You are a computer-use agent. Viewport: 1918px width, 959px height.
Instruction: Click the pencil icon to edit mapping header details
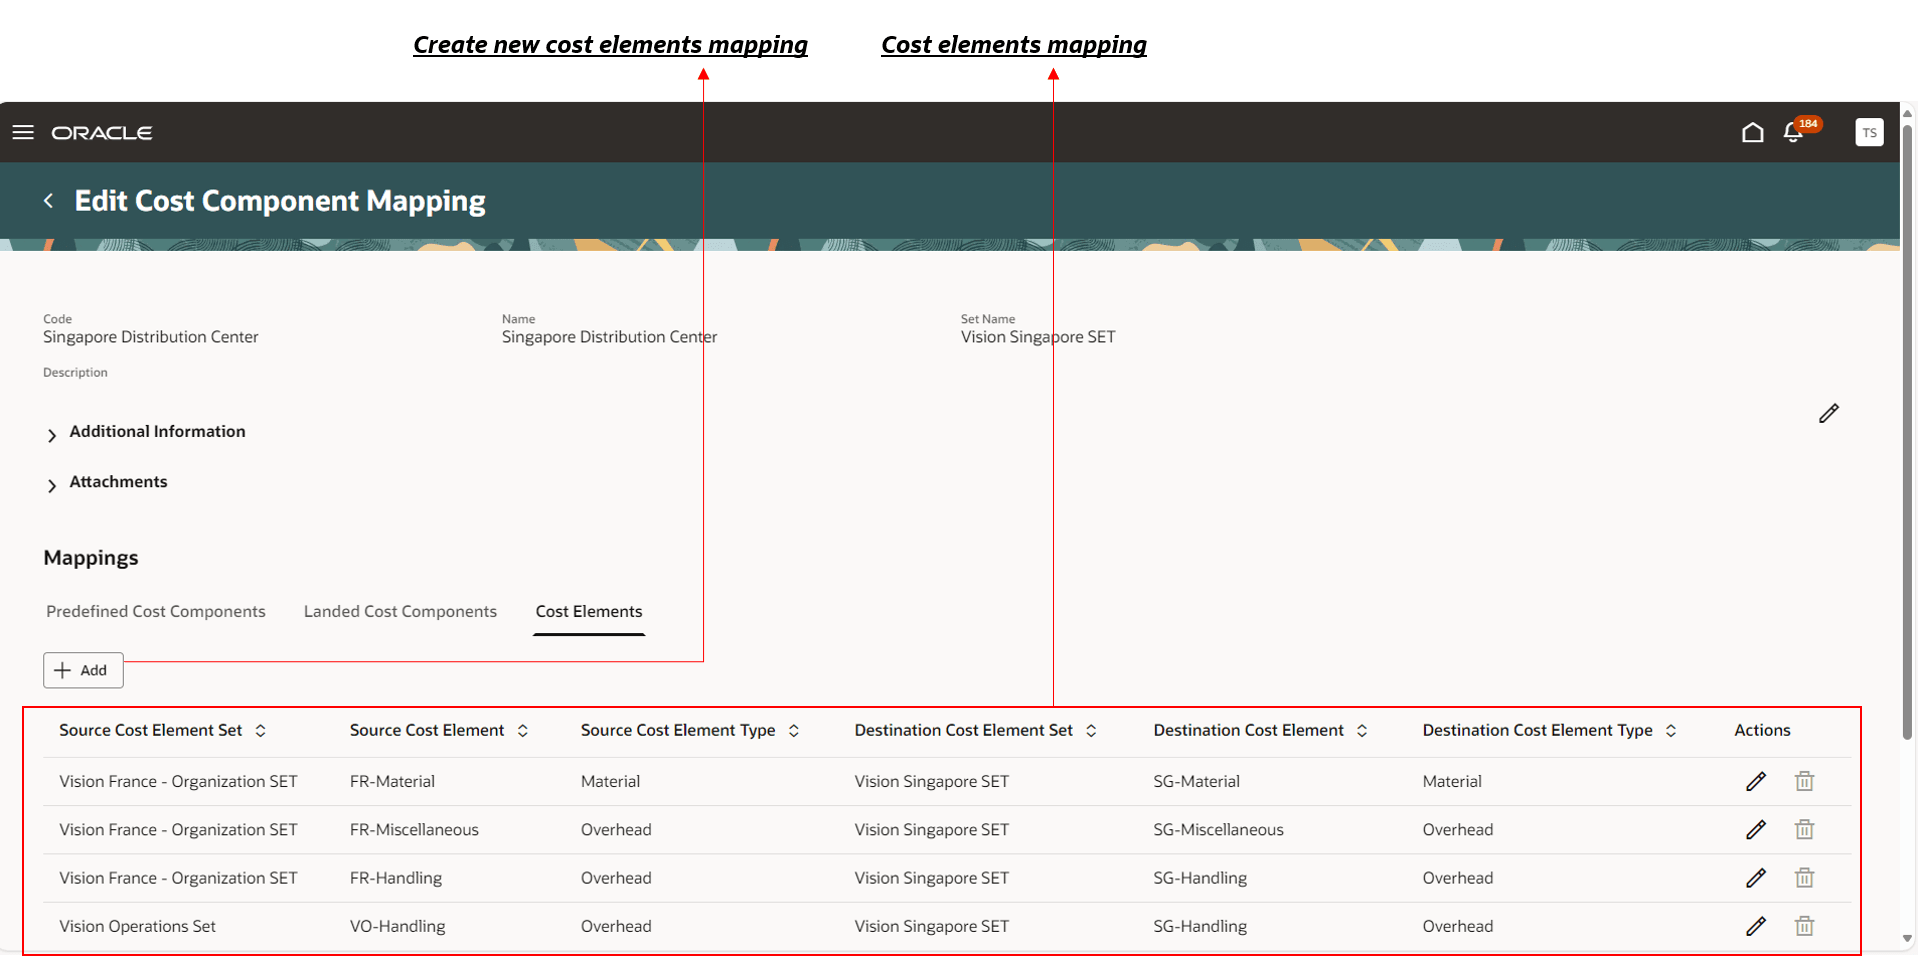point(1829,413)
